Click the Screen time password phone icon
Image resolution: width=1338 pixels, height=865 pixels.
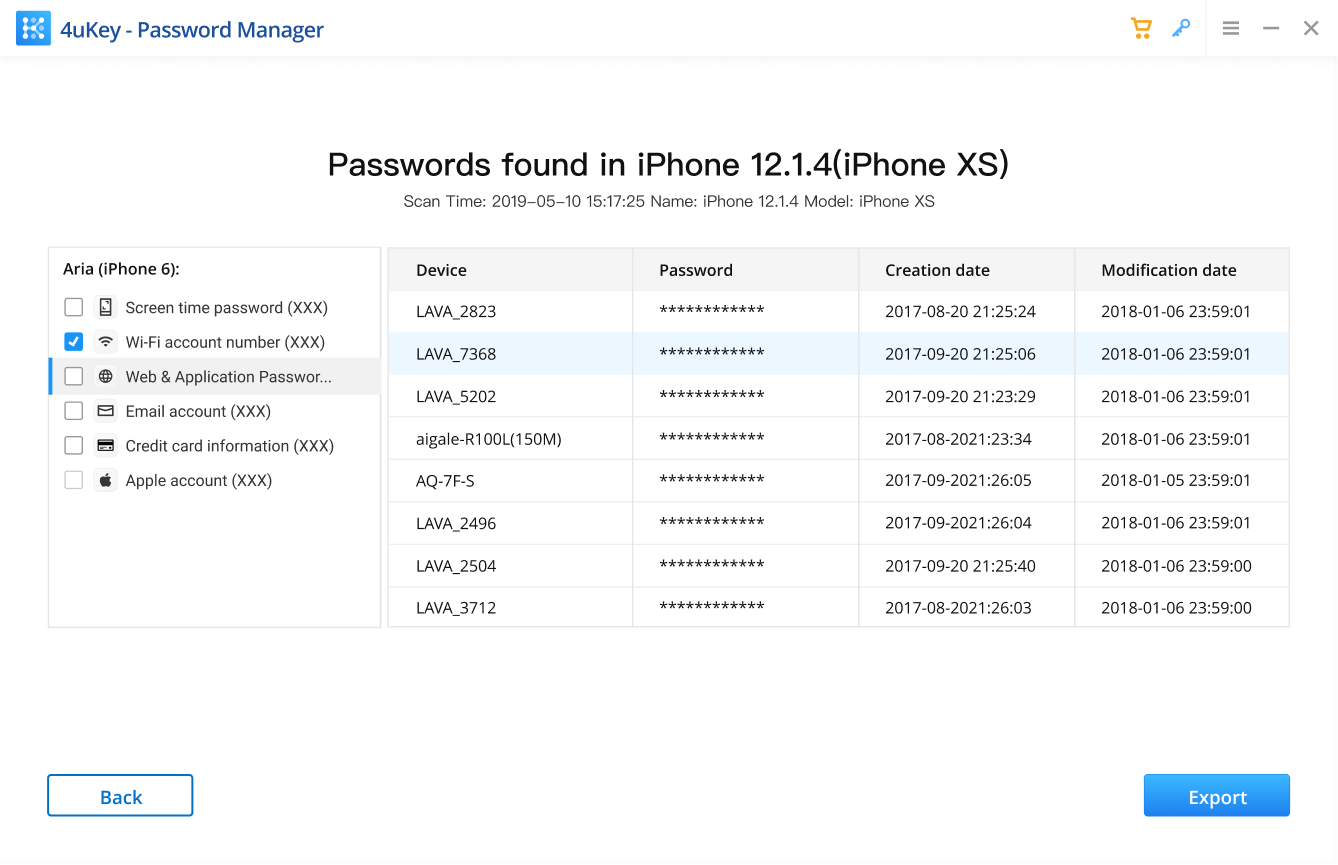[x=105, y=308]
